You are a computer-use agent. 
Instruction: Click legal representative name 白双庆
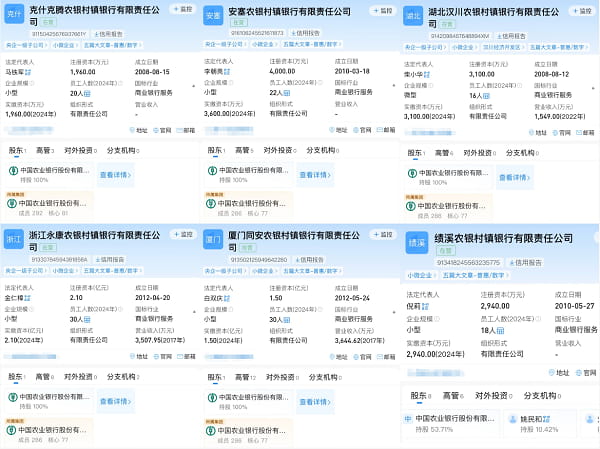214,298
